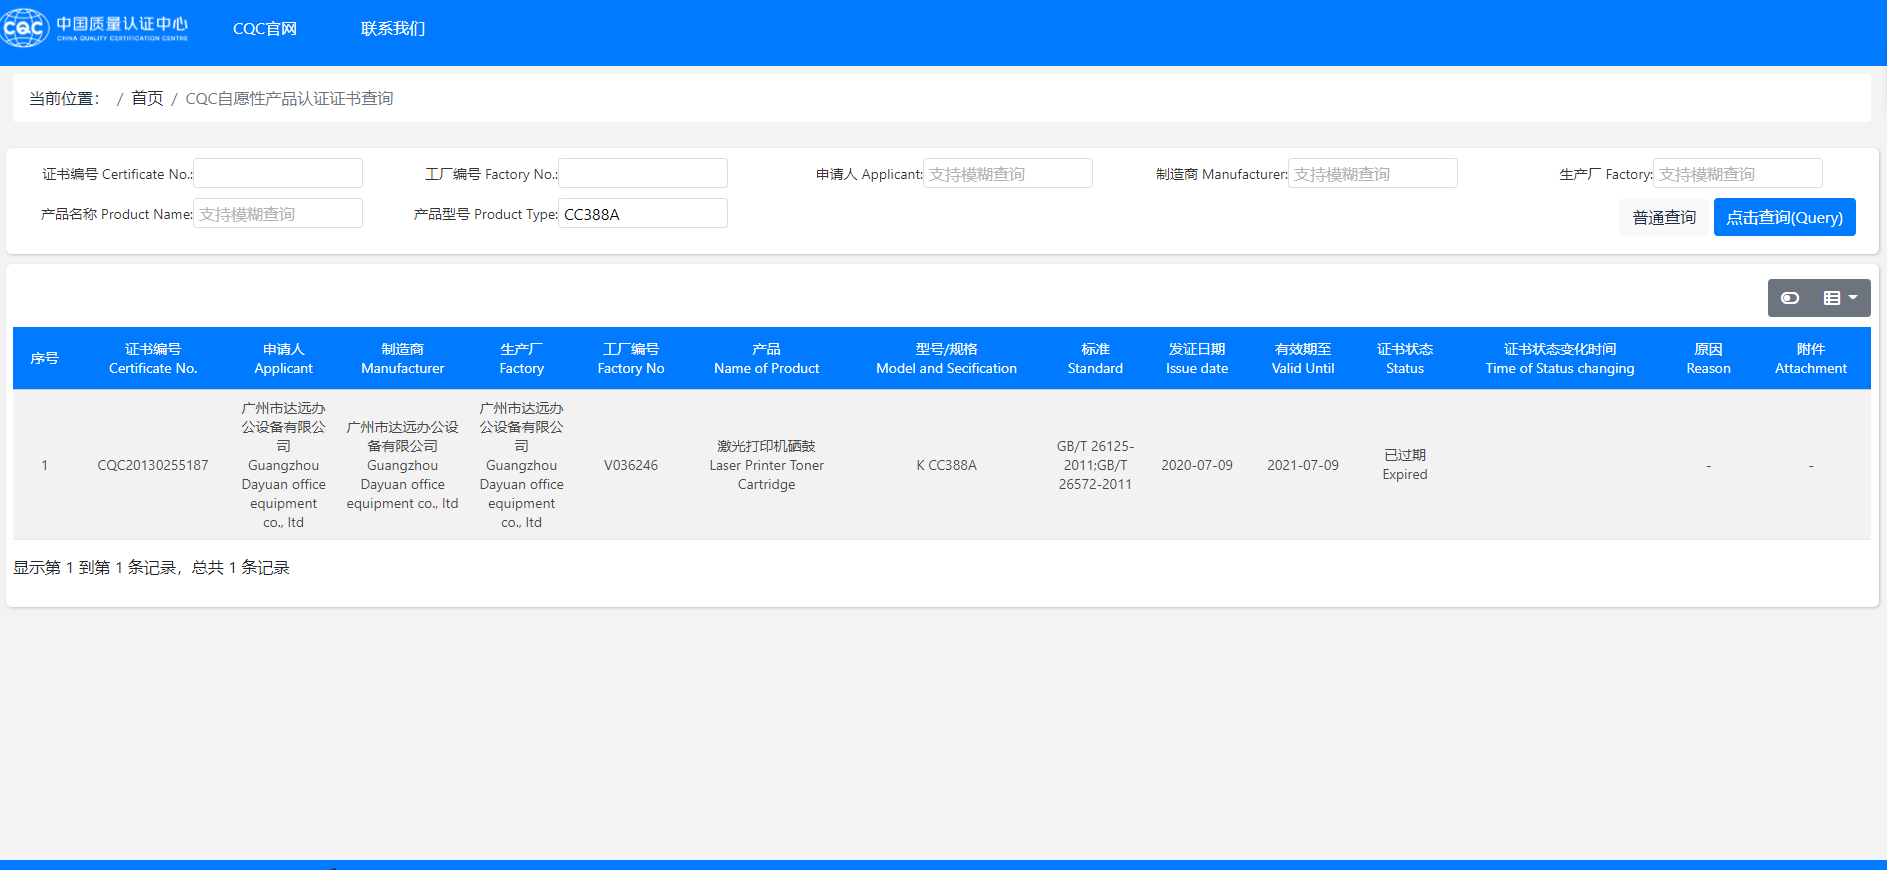The width and height of the screenshot is (1887, 870).
Task: Focus the Product Name input field
Action: (x=278, y=213)
